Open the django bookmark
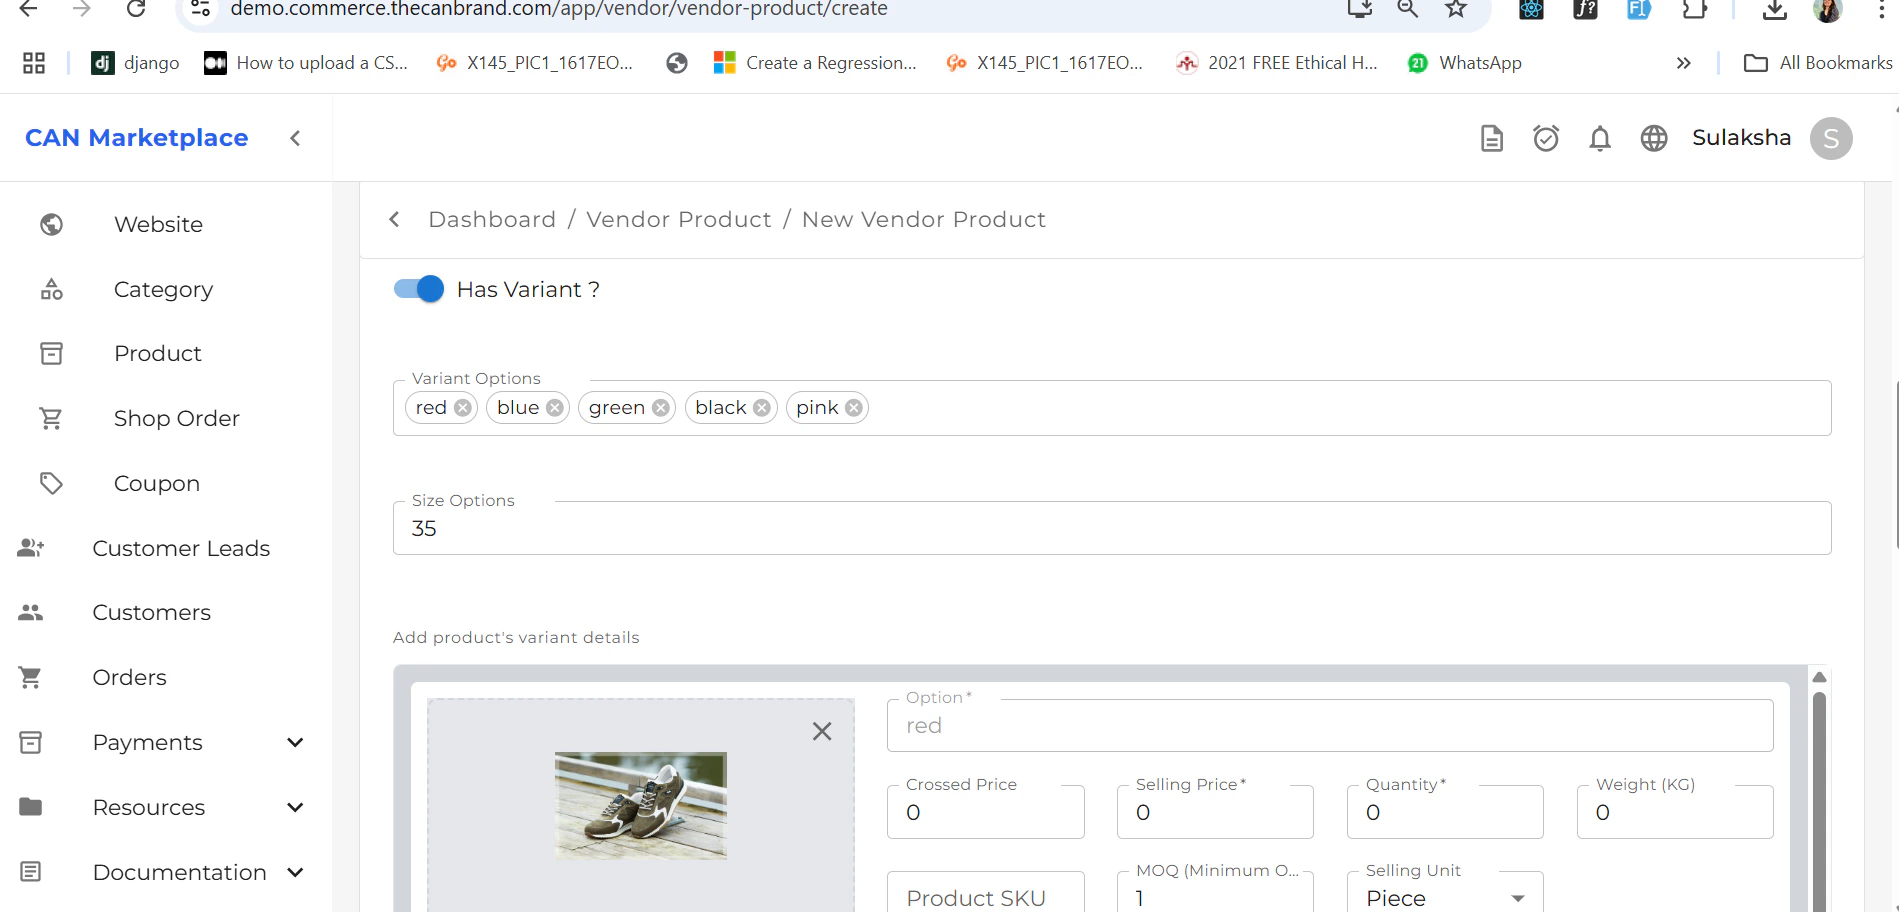This screenshot has width=1899, height=912. (135, 63)
